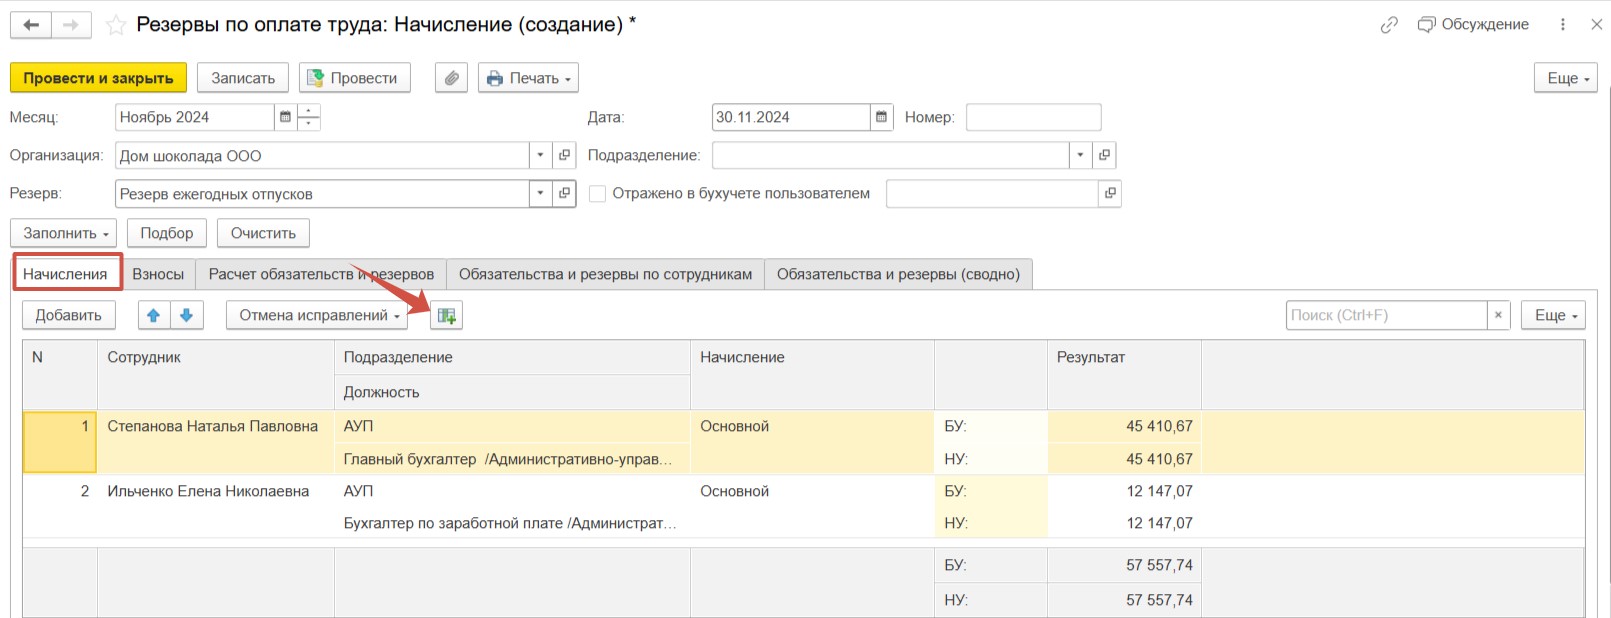Move row up with blue arrow
The height and width of the screenshot is (618, 1611).
click(x=154, y=315)
